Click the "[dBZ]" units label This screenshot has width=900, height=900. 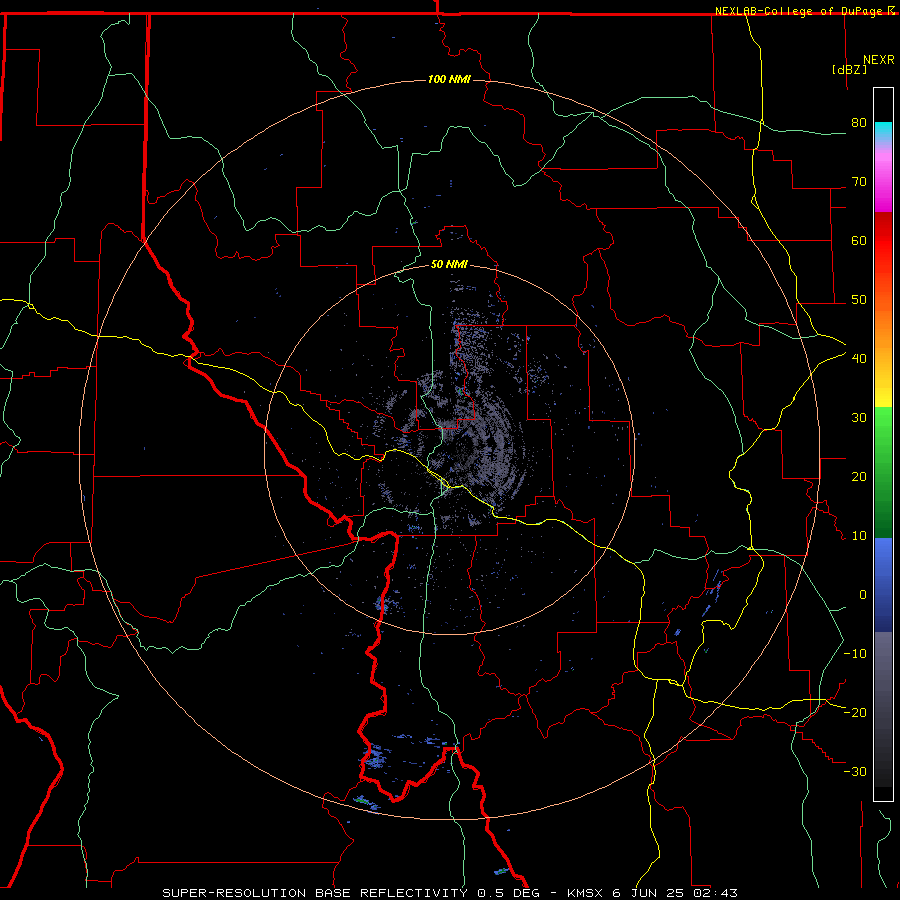click(x=849, y=69)
